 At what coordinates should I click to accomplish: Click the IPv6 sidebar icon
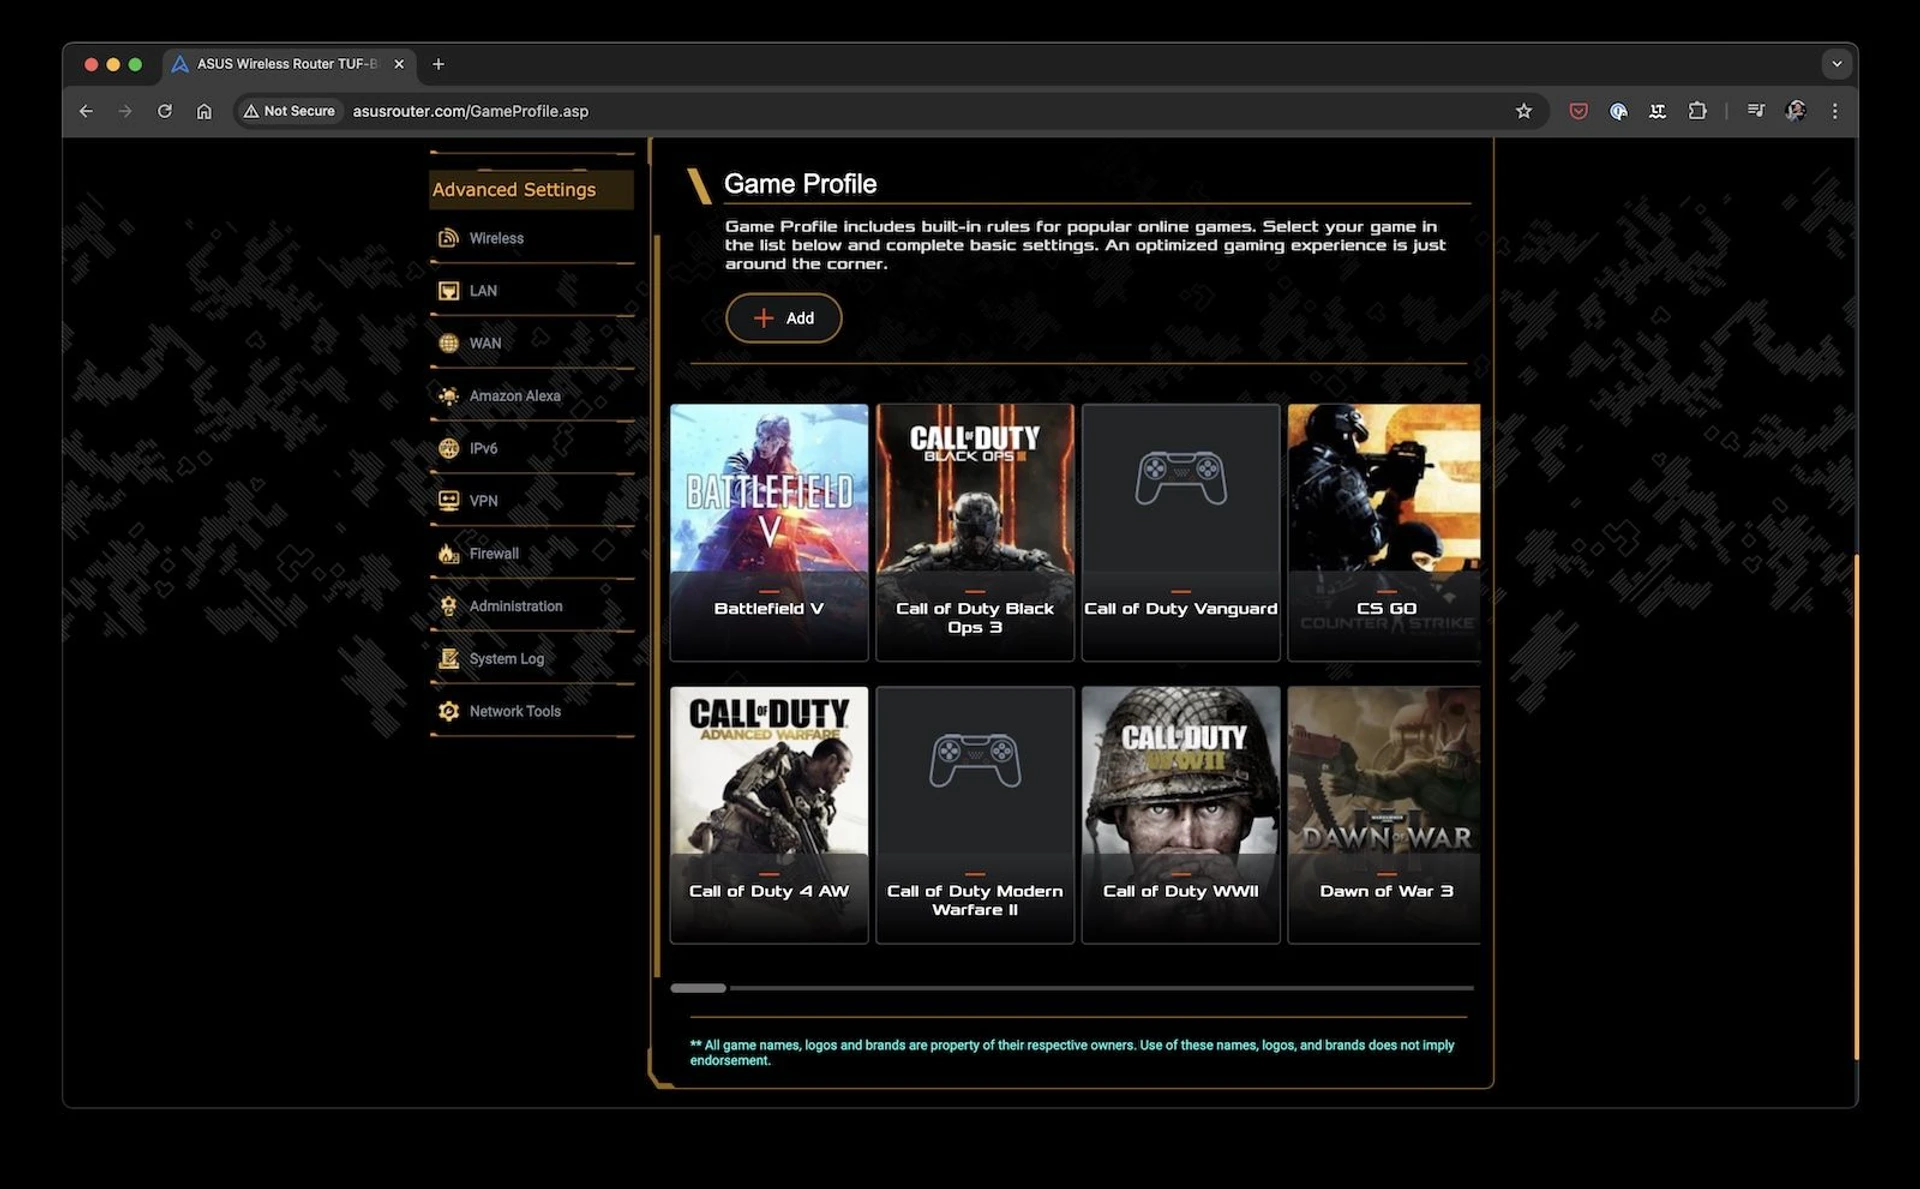(x=448, y=448)
